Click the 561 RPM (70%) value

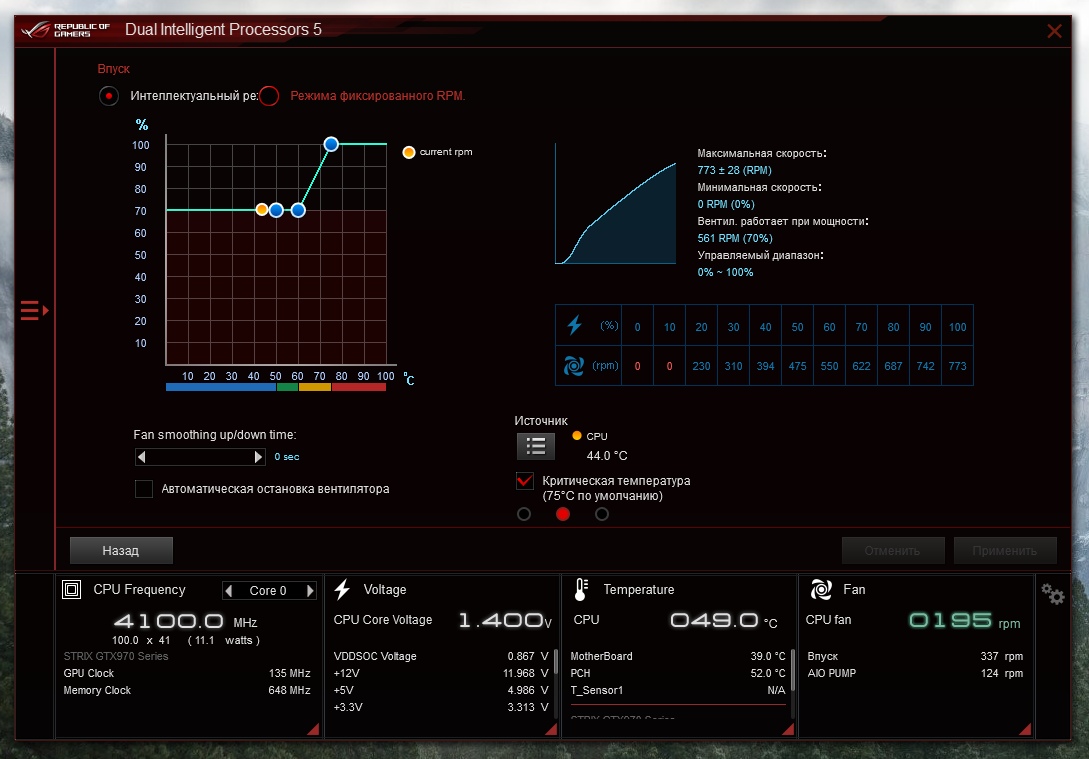(x=735, y=238)
